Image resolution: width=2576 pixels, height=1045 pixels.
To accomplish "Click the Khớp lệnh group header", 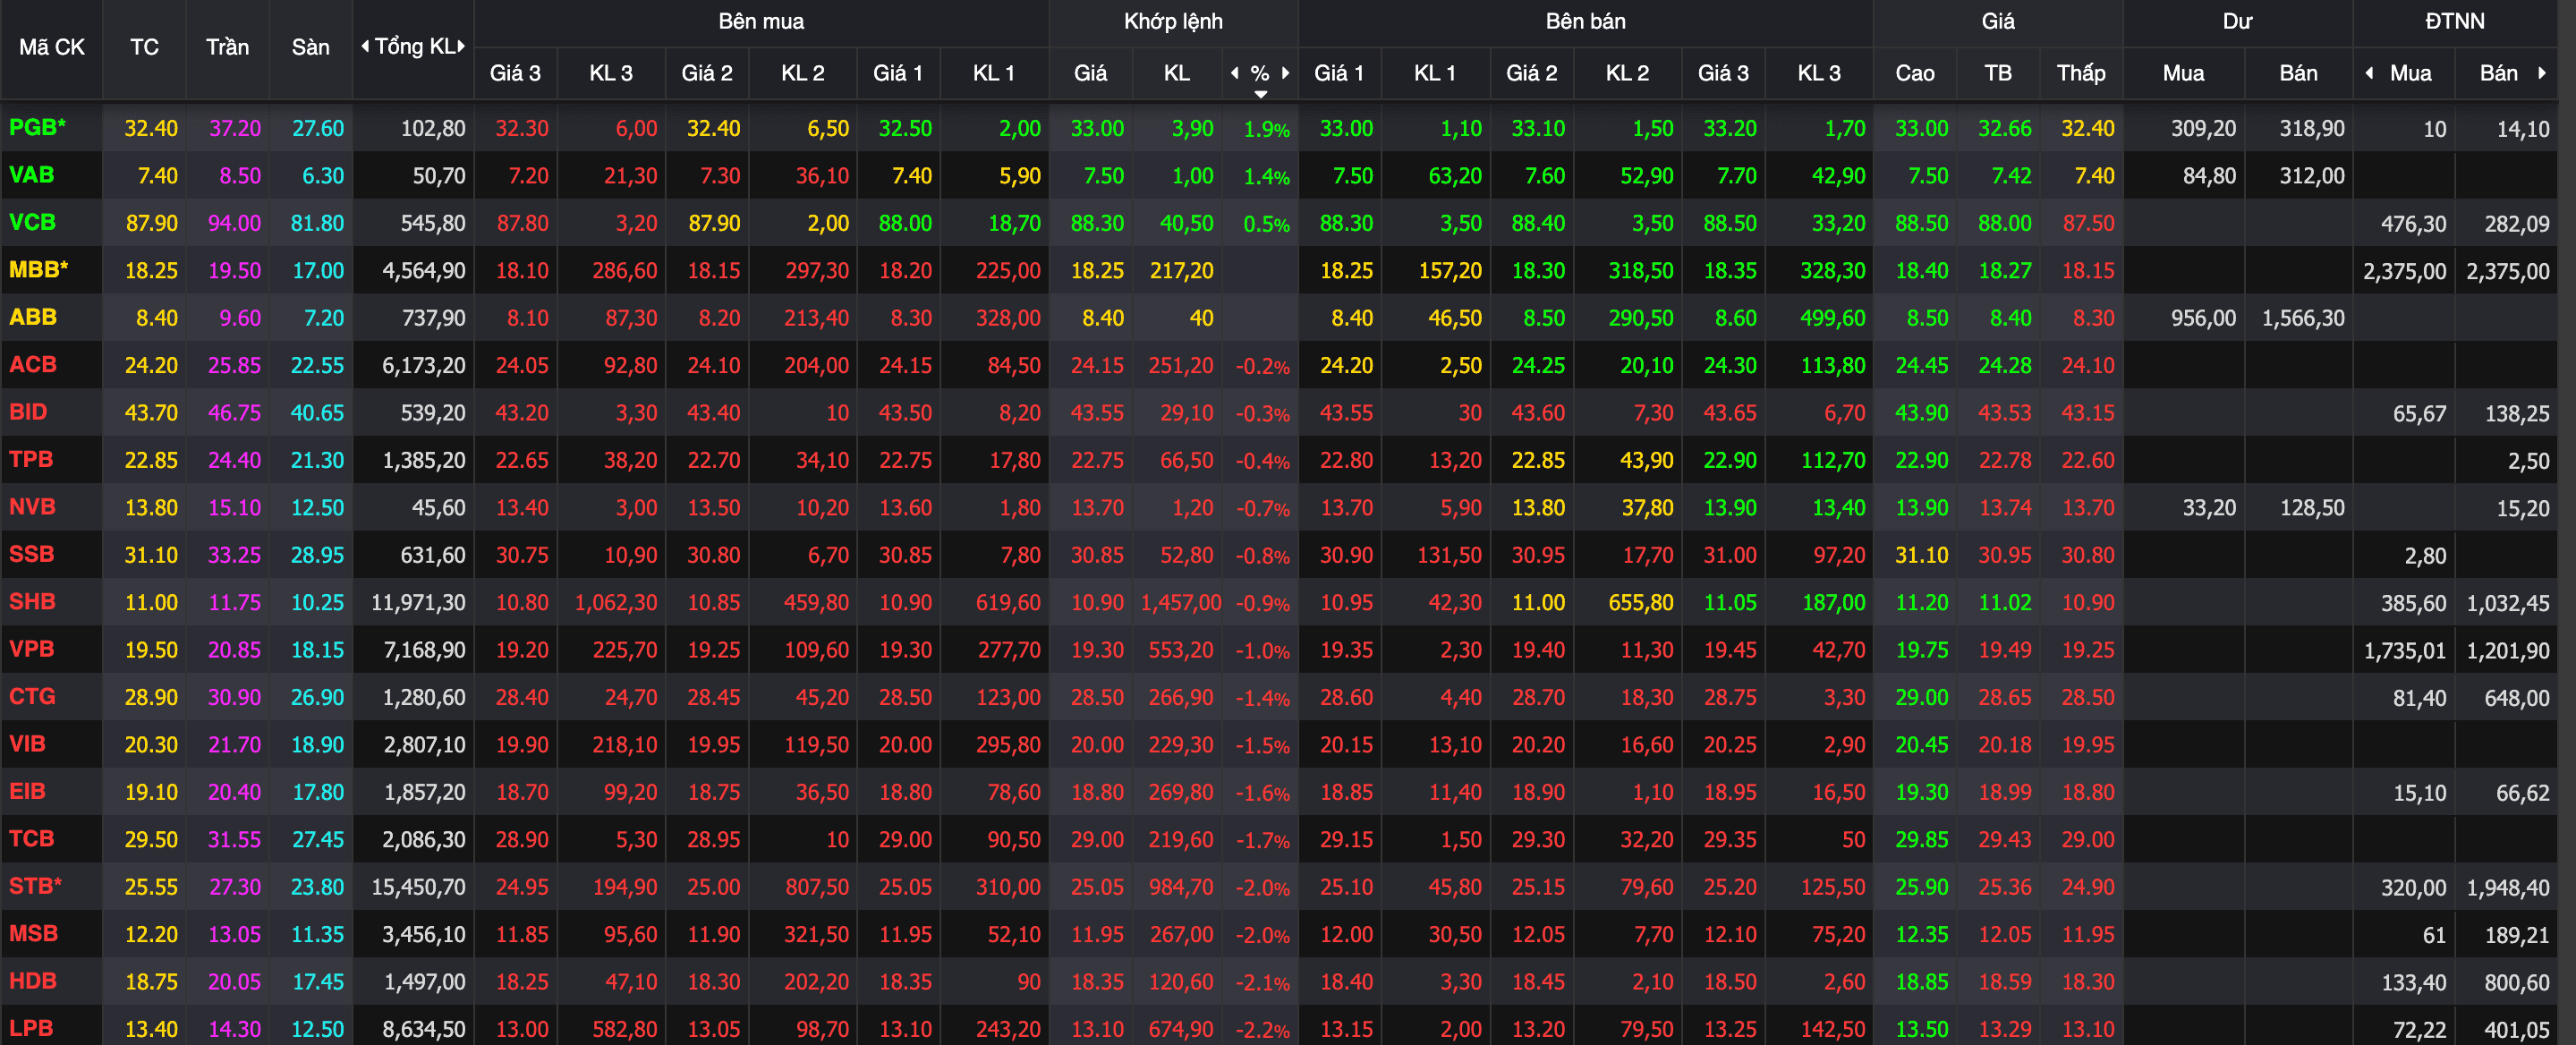I will (1173, 21).
